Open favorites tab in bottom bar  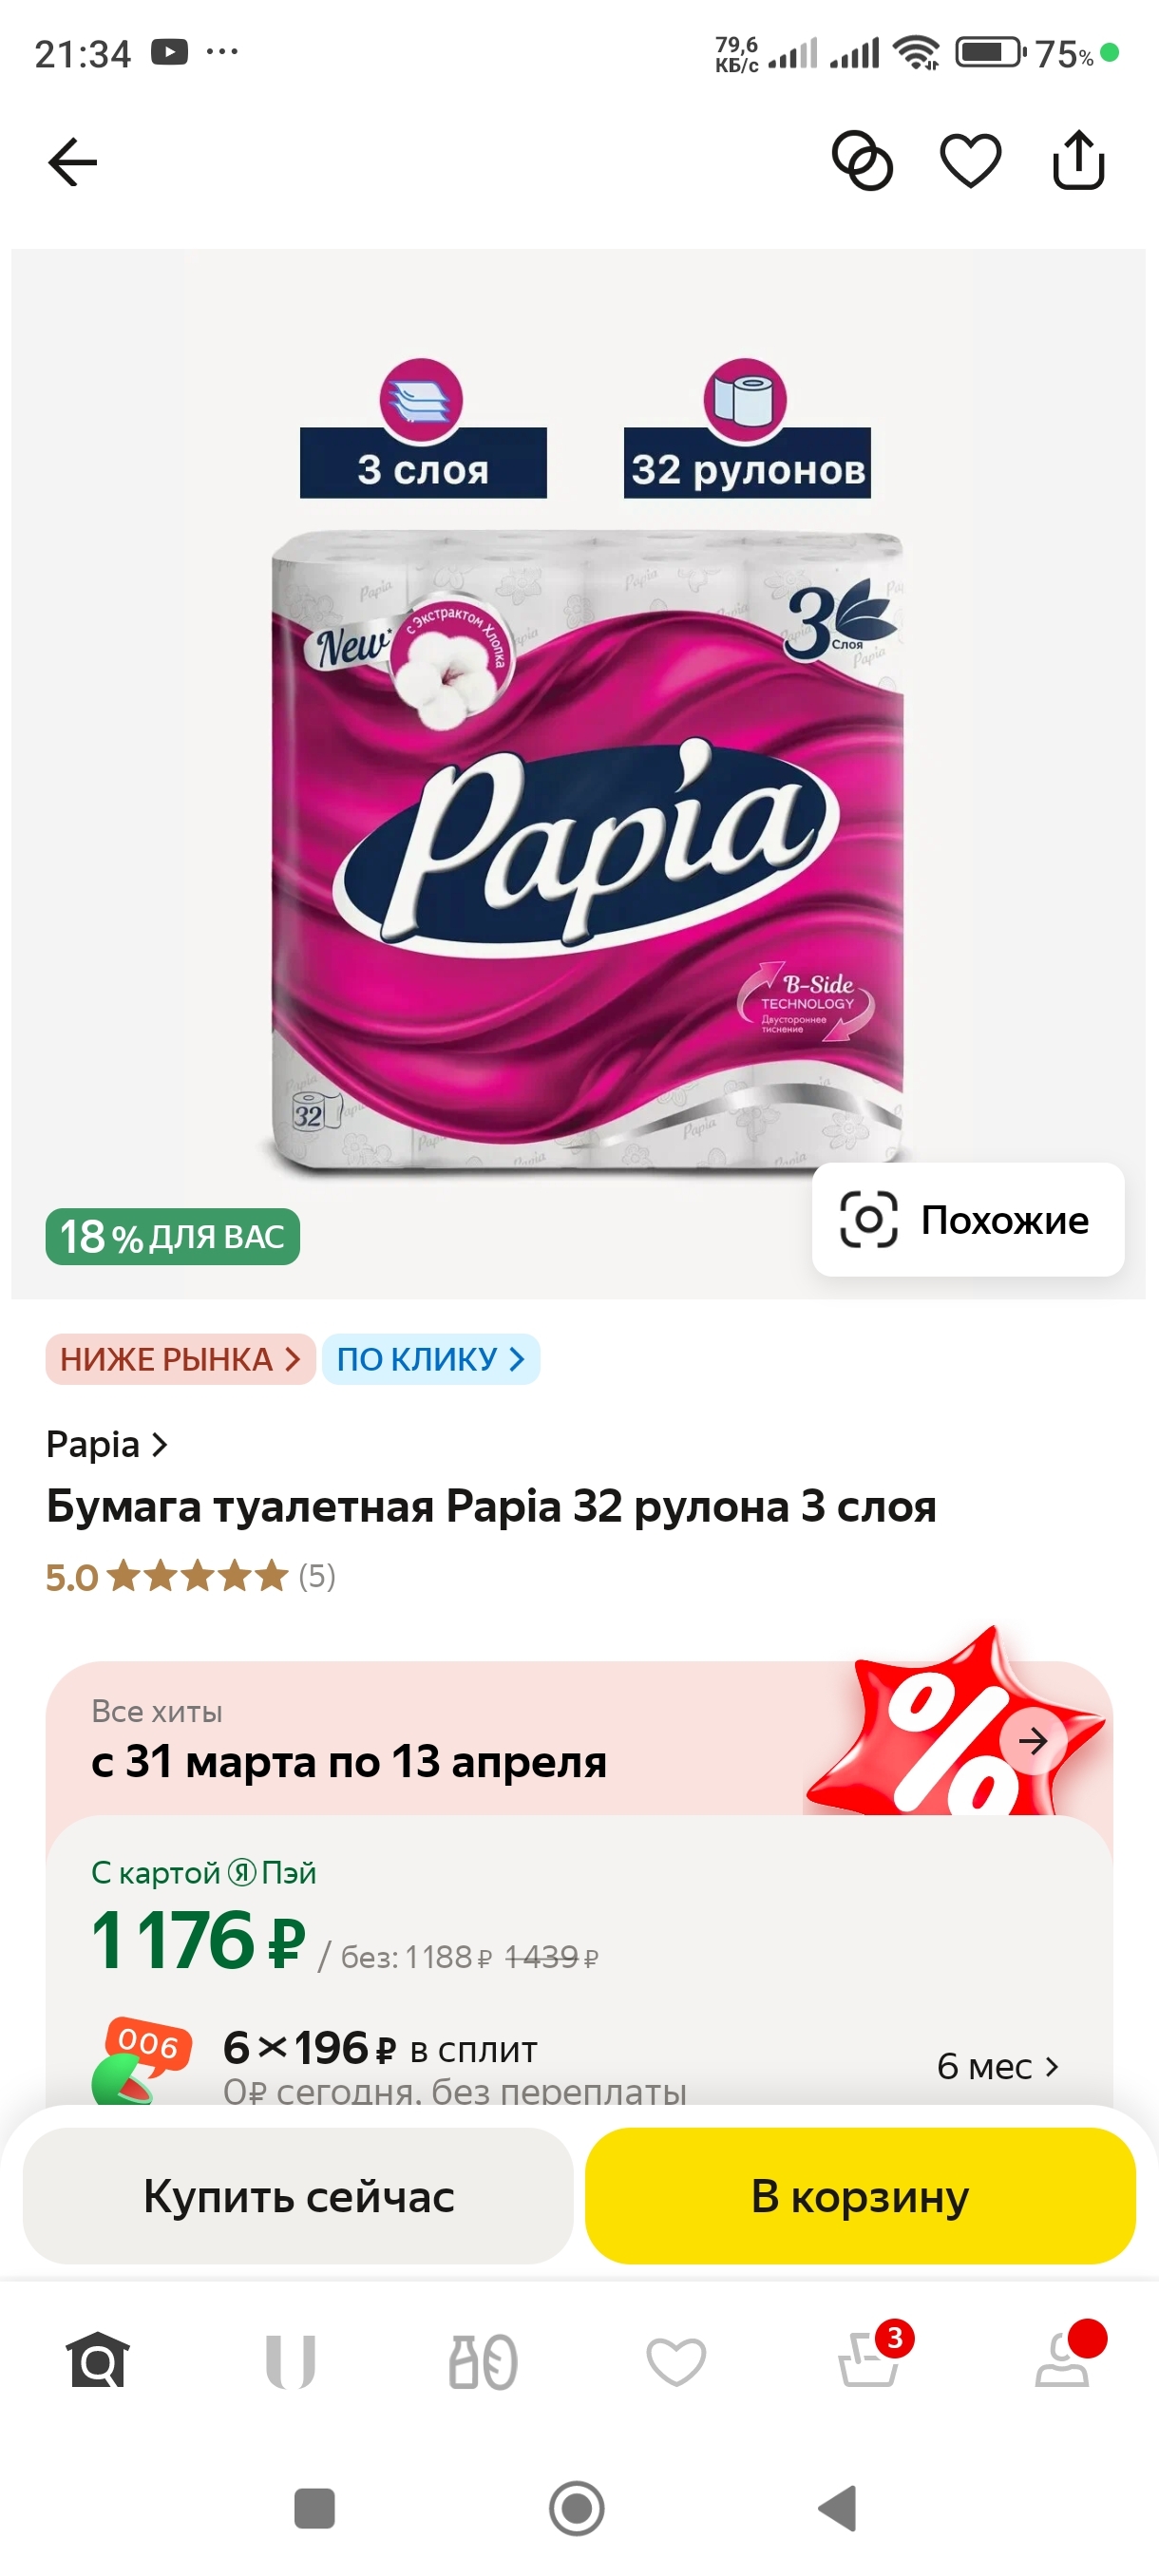676,2361
